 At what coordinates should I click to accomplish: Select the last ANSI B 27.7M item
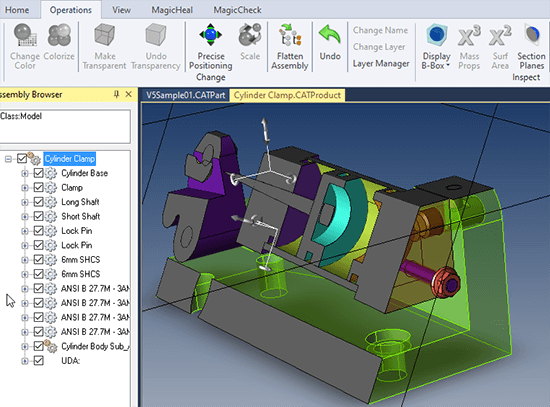(95, 332)
